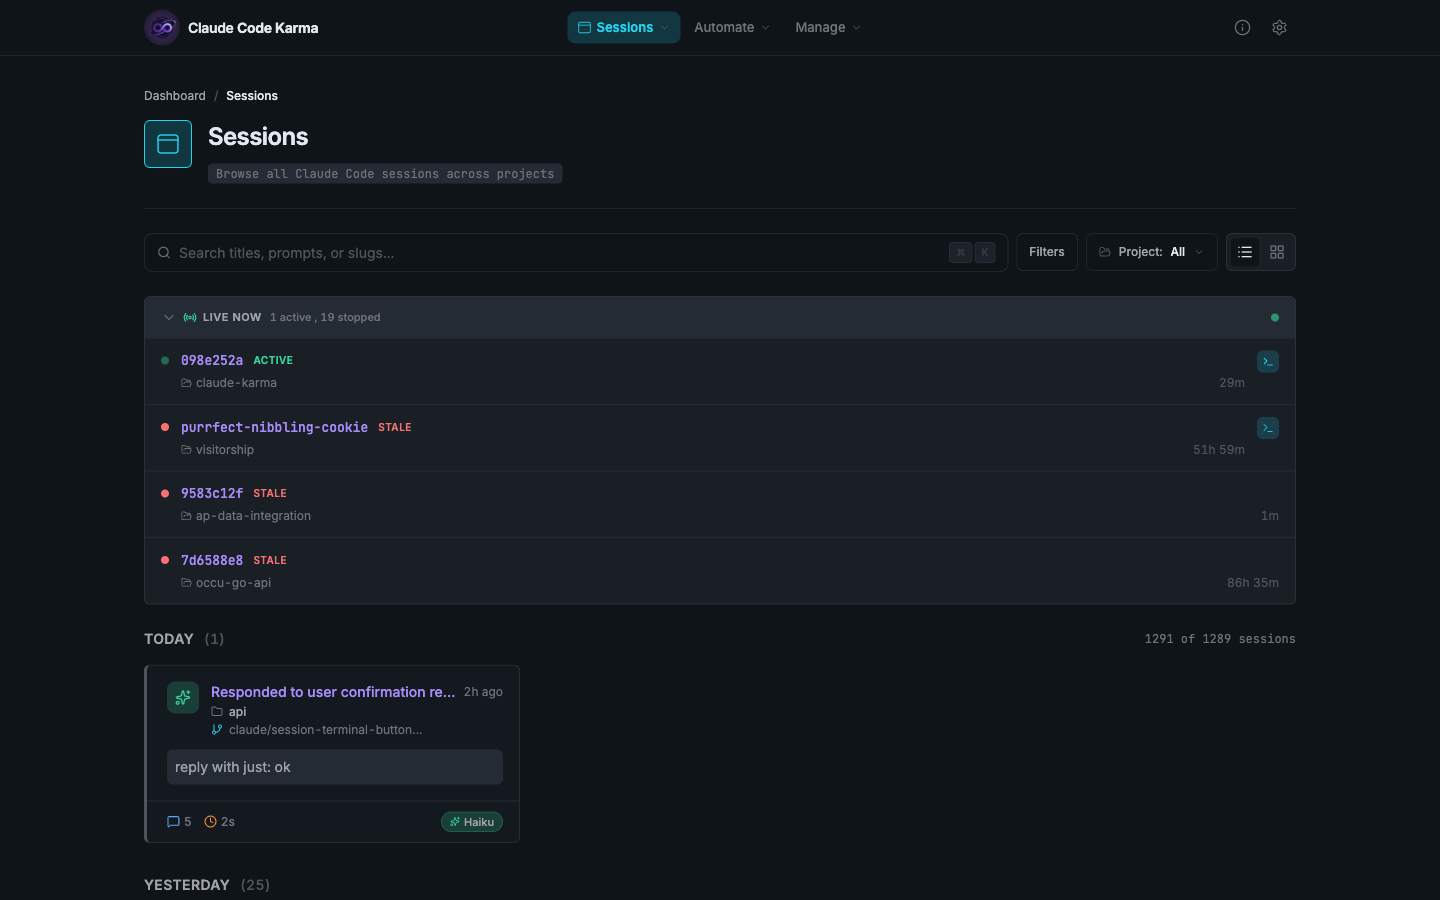Collapse the LIVE NOW section
This screenshot has width=1440, height=900.
pyautogui.click(x=169, y=317)
